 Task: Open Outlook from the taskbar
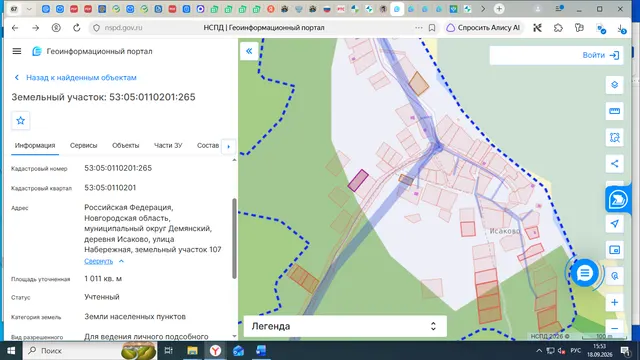[238, 351]
